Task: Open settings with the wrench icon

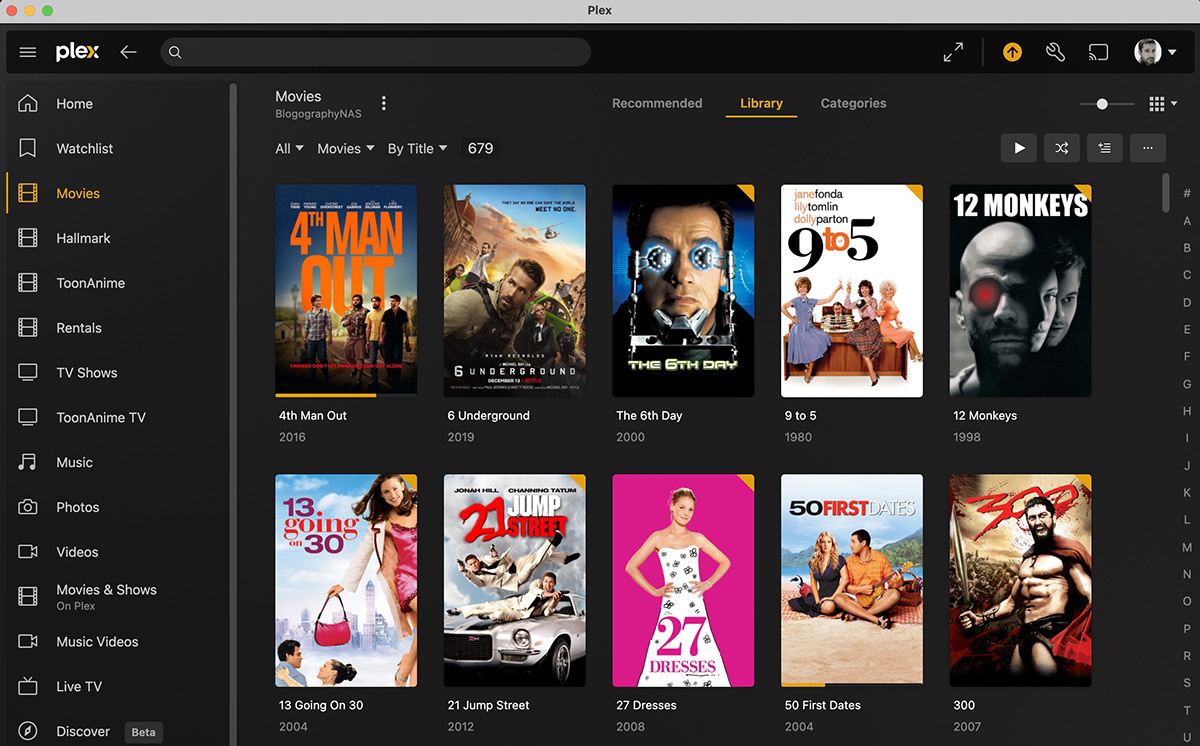Action: (1055, 52)
